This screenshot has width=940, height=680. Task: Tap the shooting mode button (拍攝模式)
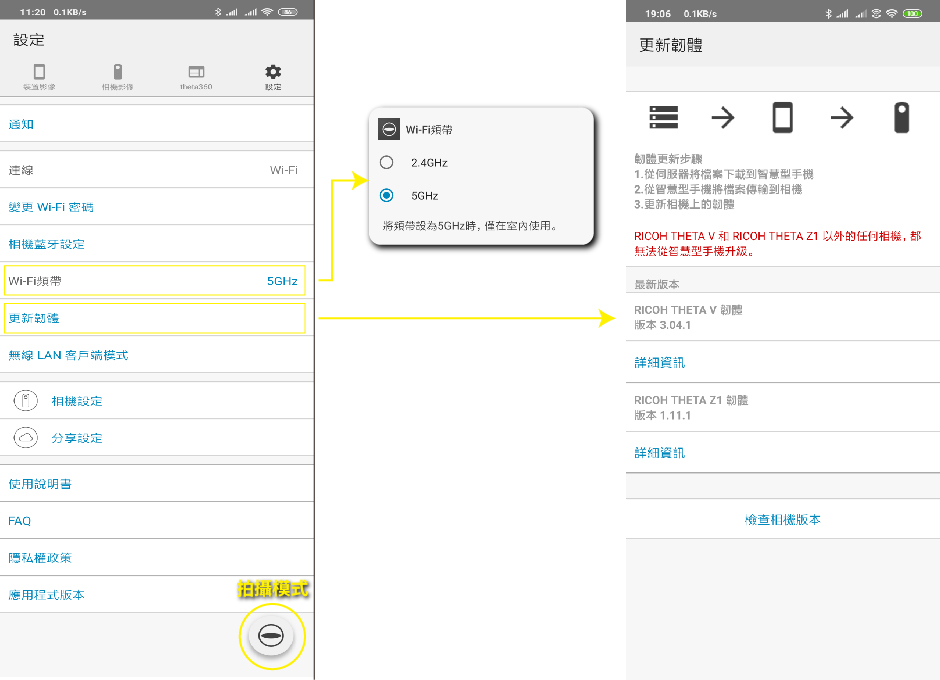click(272, 636)
